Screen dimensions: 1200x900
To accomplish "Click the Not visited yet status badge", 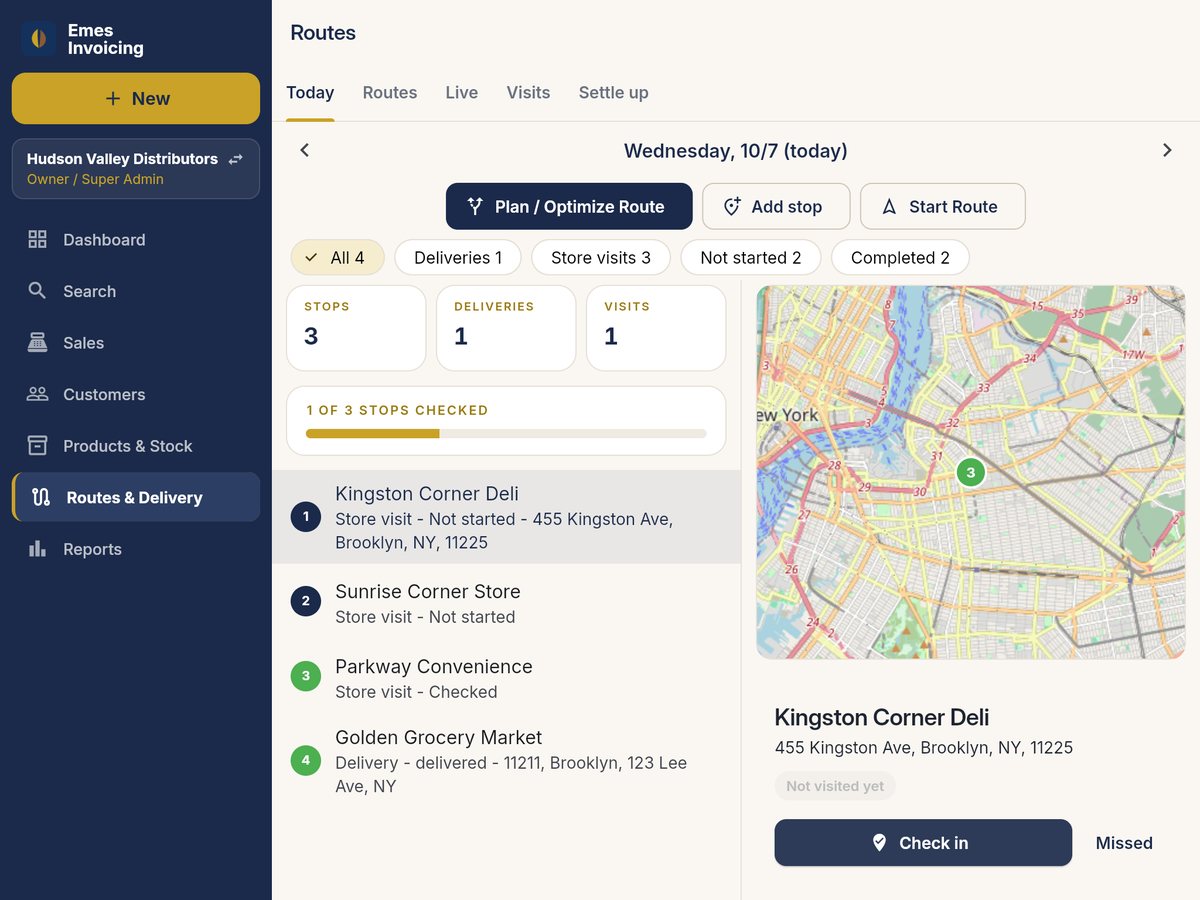I will pyautogui.click(x=835, y=786).
